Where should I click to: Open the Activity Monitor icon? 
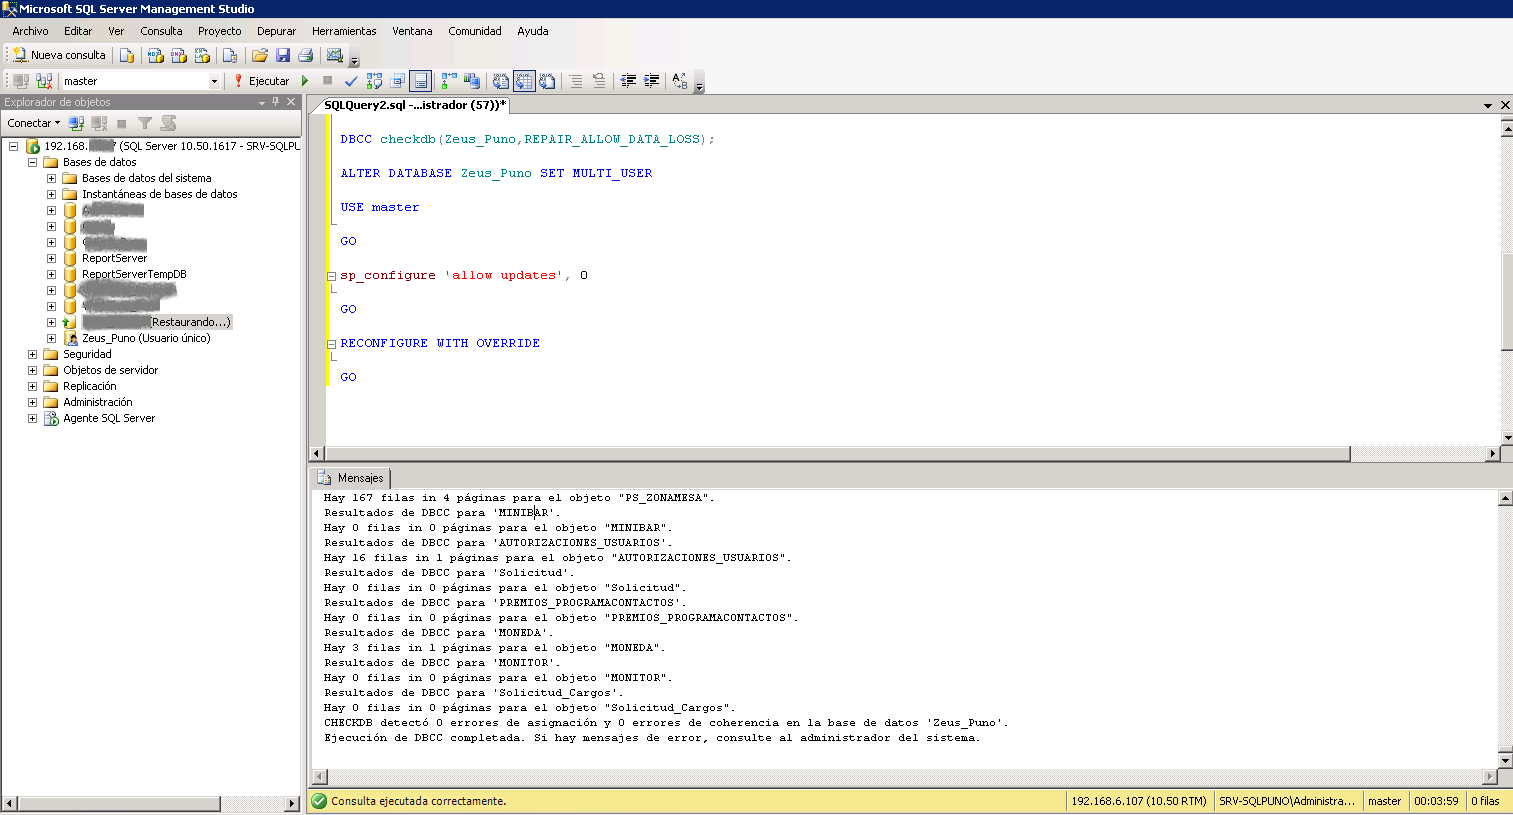coord(335,55)
